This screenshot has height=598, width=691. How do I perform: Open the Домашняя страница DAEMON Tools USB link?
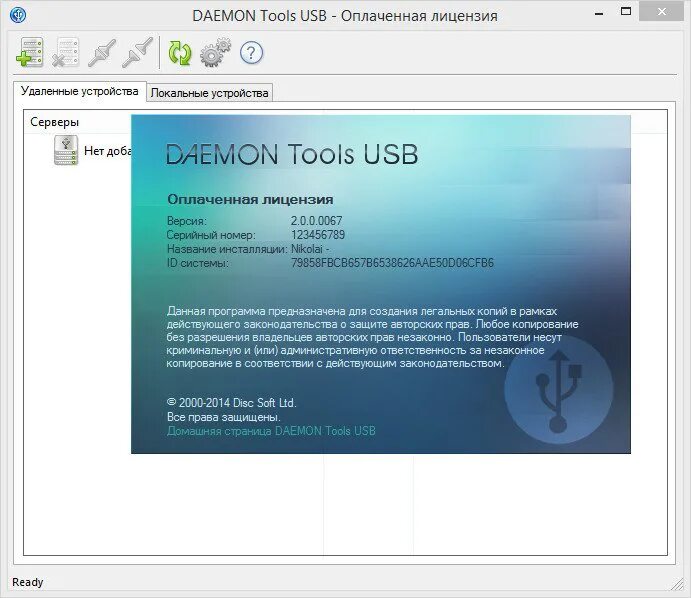coord(271,431)
